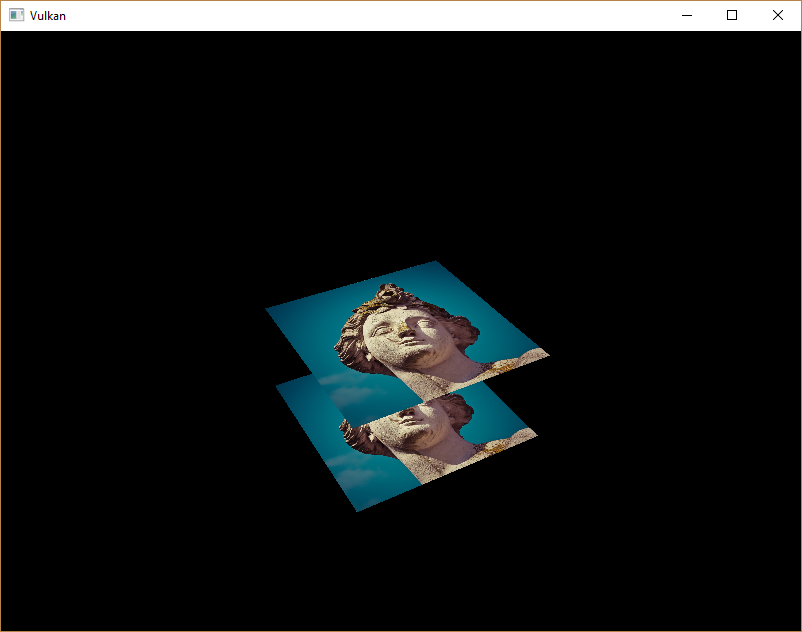Maximize the Vulkan window
802x632 pixels.
point(733,15)
